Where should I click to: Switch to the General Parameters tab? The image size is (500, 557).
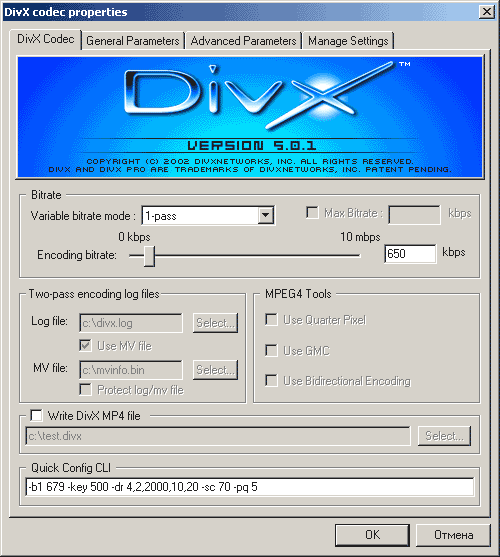[132, 41]
